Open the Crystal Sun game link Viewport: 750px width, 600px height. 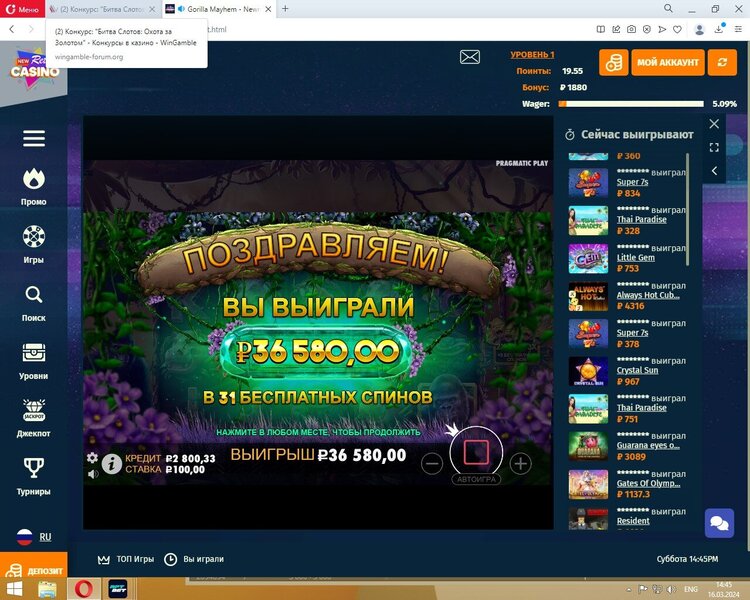(x=637, y=370)
